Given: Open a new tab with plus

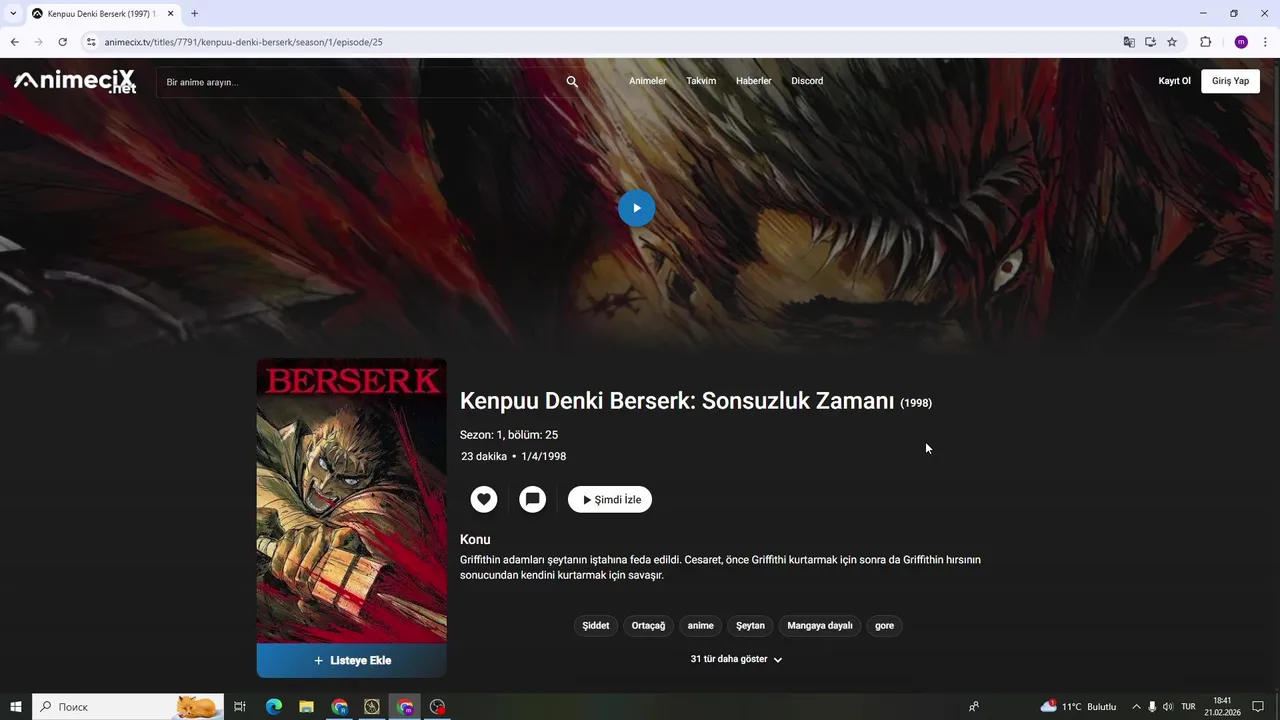Looking at the screenshot, I should (x=194, y=13).
